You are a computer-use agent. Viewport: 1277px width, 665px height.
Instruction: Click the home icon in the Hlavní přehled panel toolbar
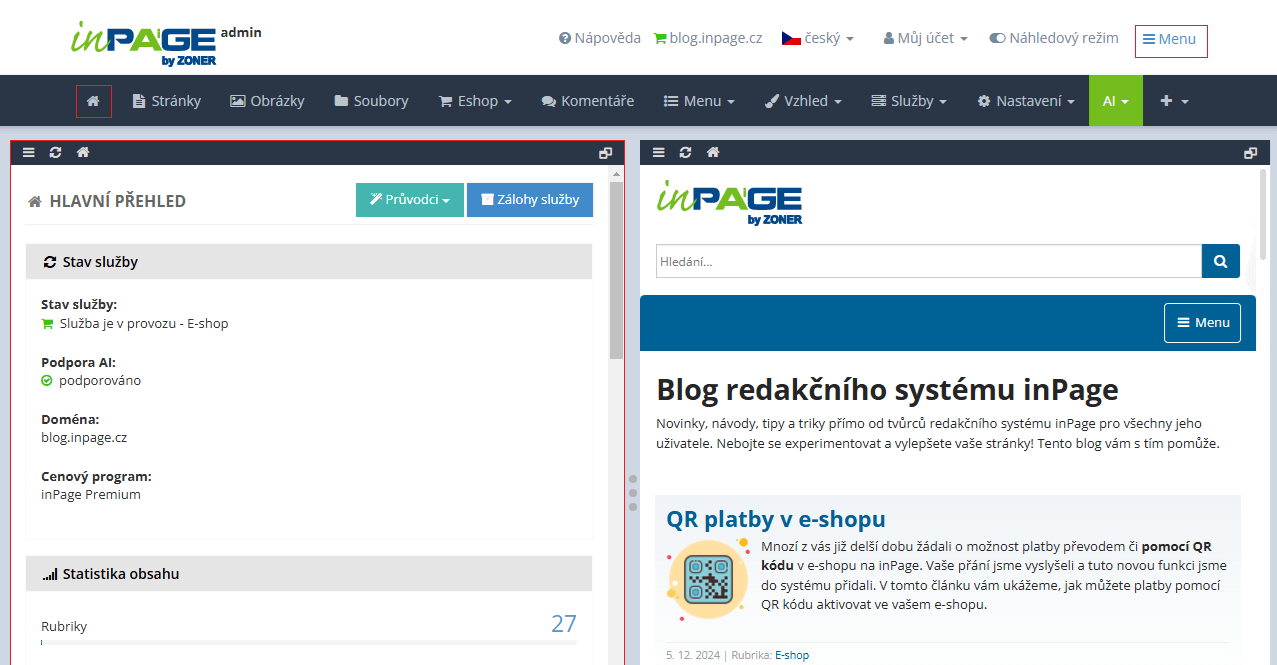(x=83, y=153)
